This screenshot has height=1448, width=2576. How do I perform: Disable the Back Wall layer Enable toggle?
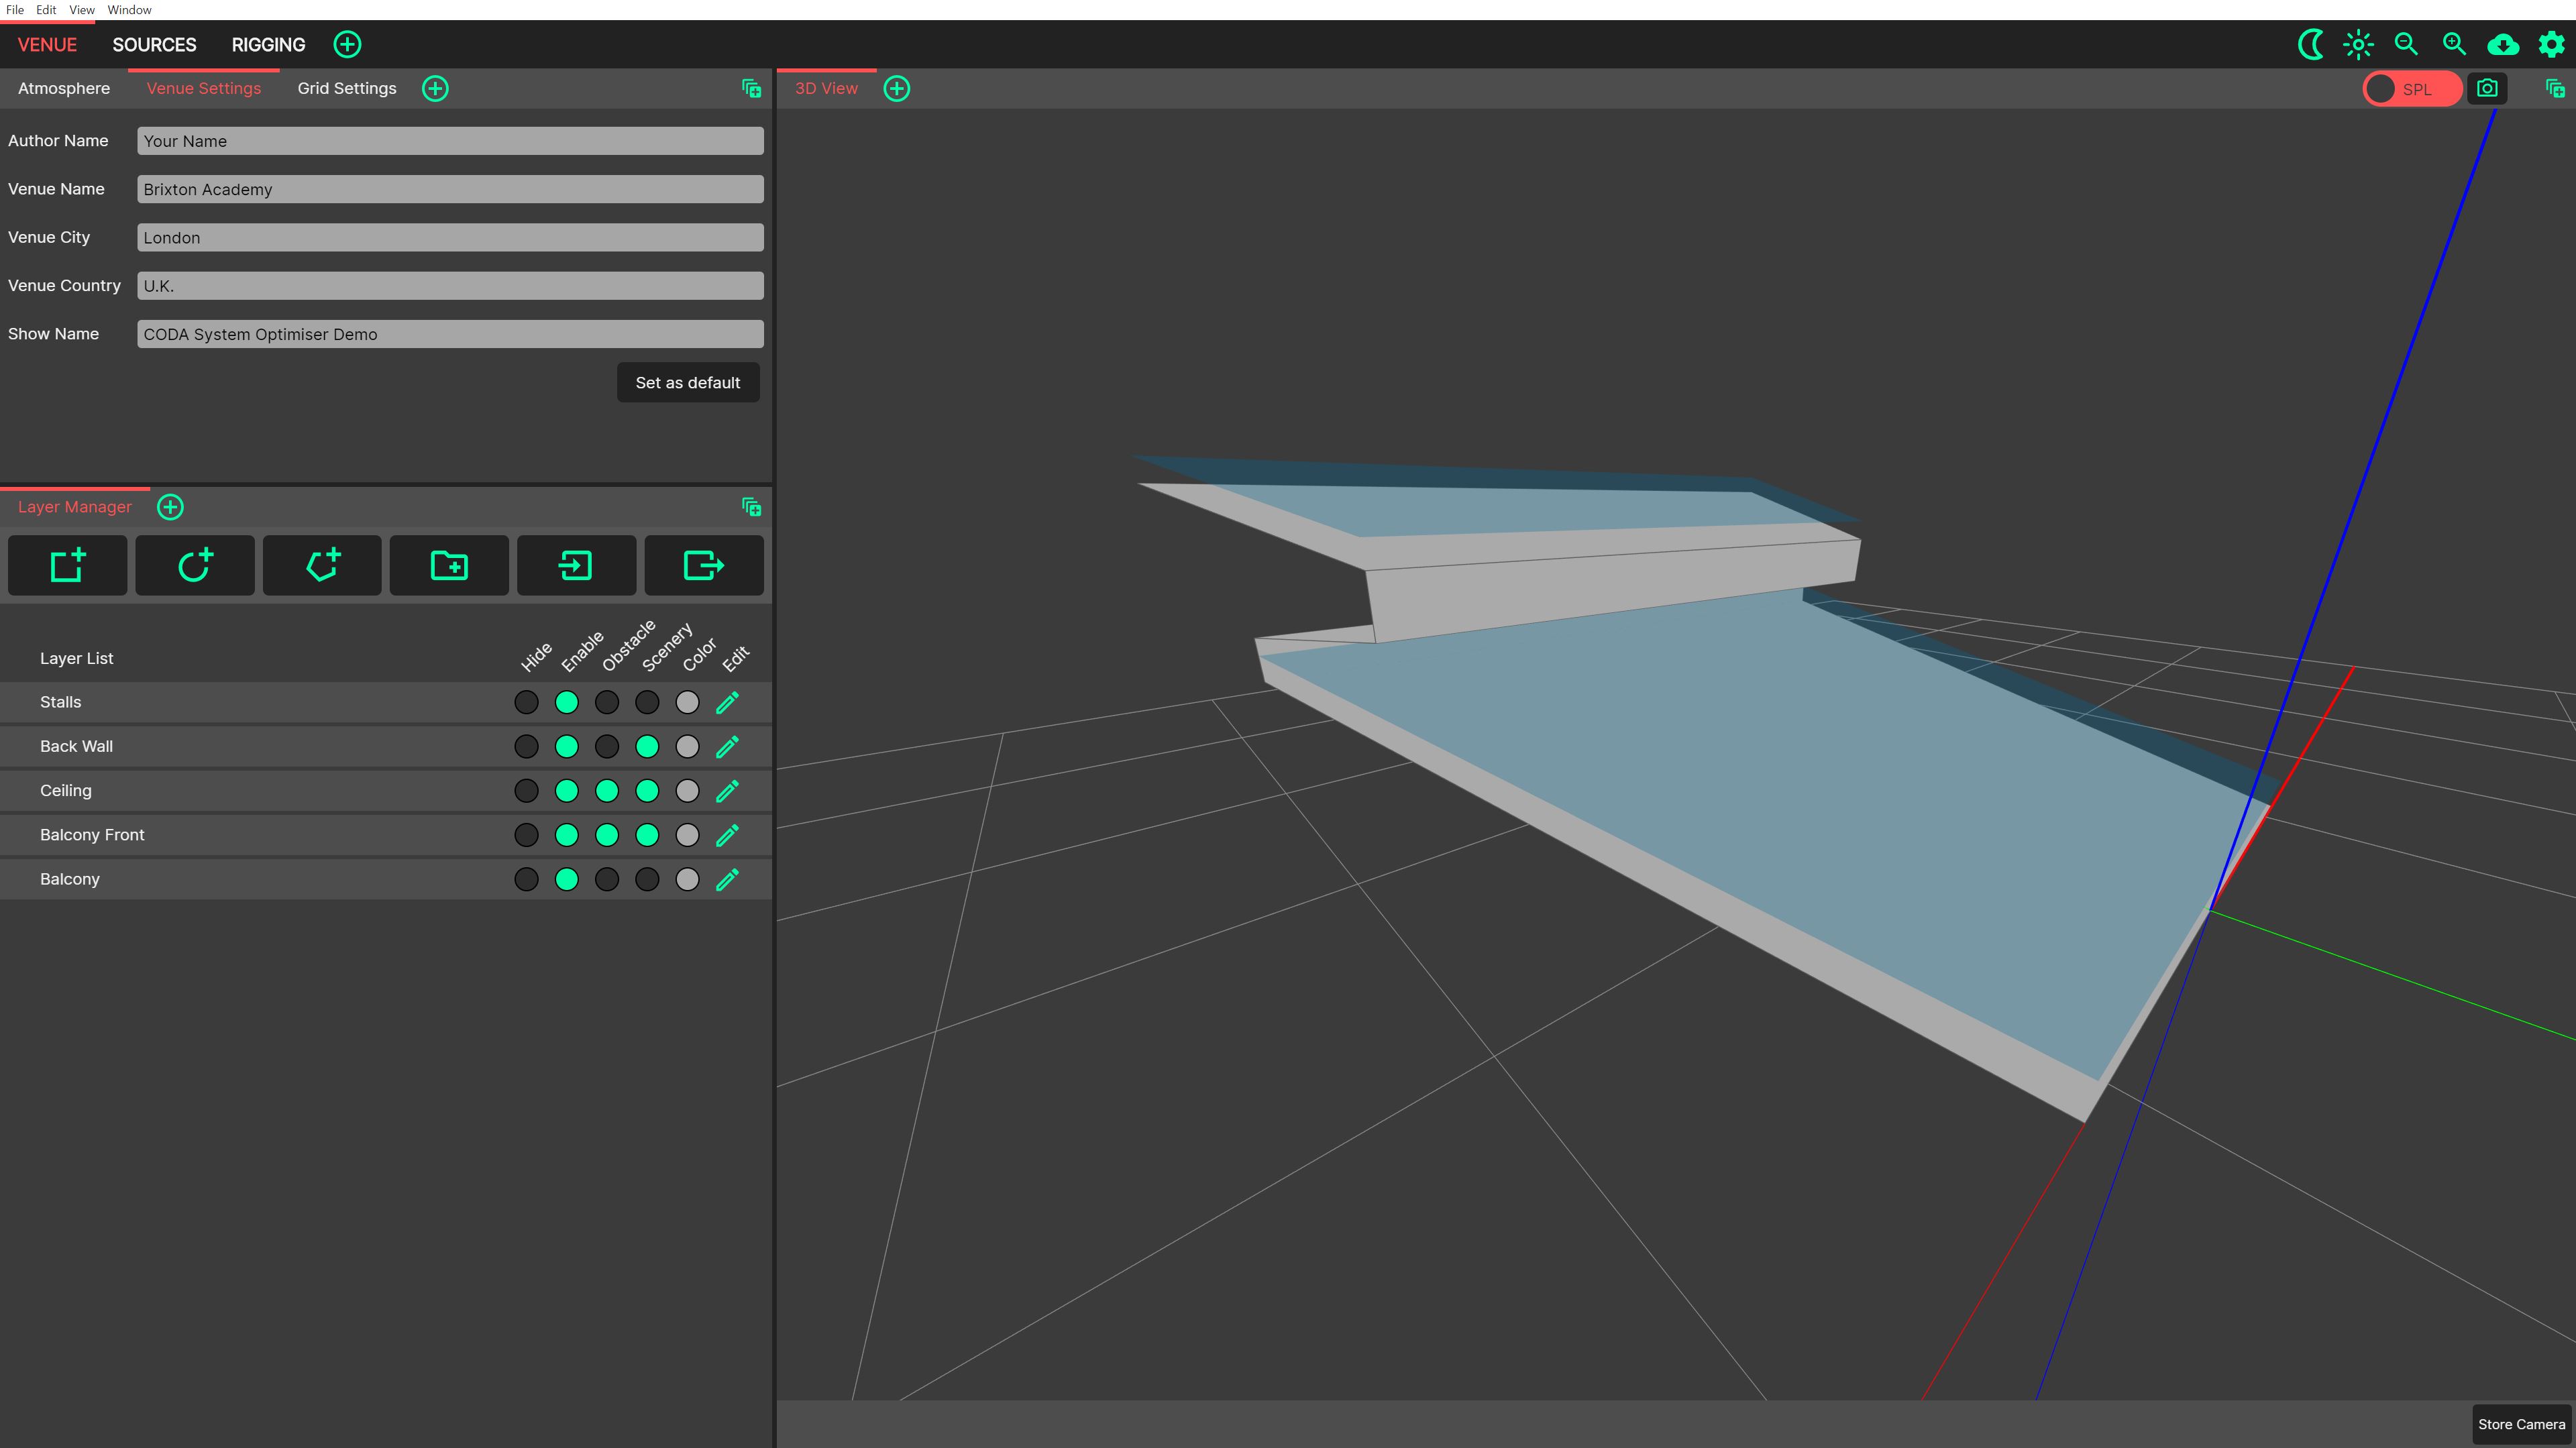click(x=566, y=746)
